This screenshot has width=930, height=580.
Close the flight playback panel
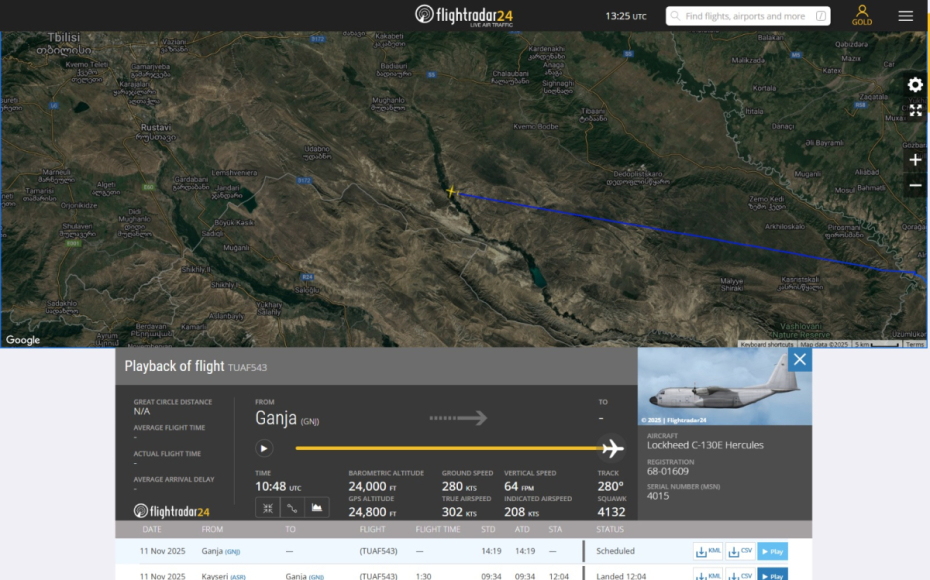799,360
